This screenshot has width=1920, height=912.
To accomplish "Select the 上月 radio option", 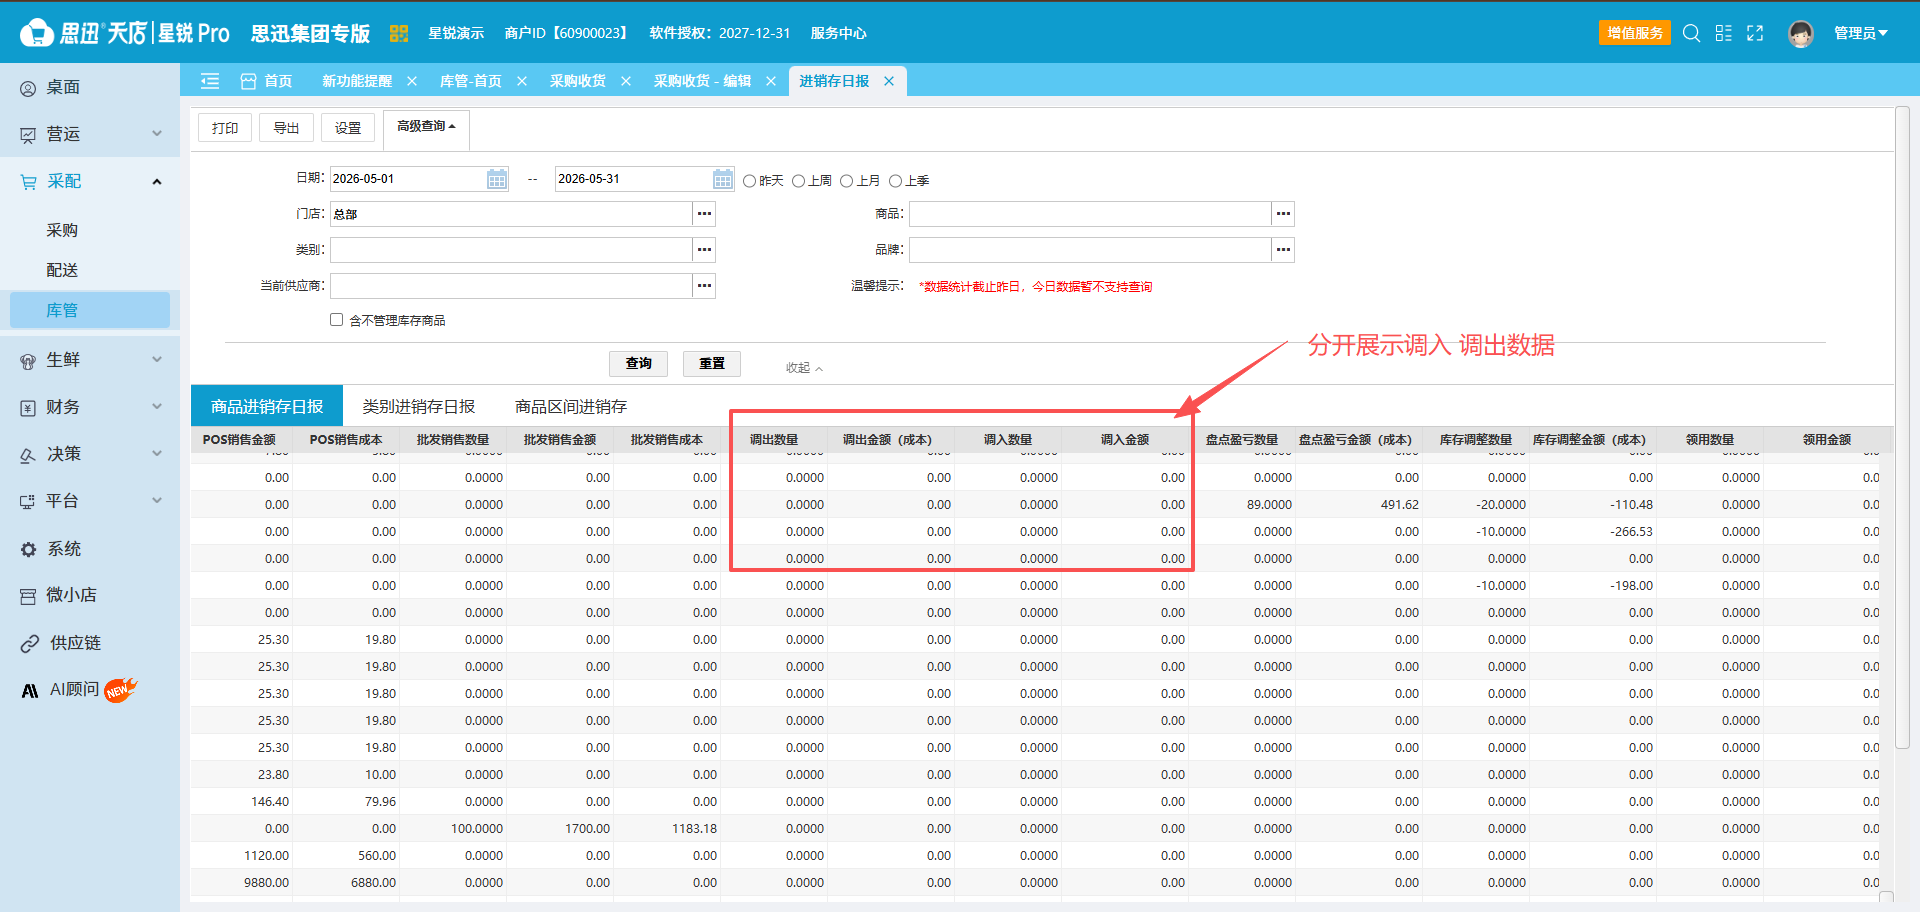I will (x=847, y=181).
